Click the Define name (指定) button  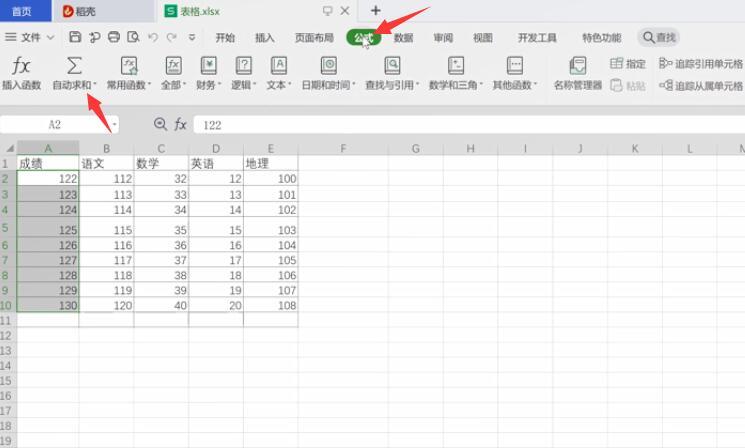click(x=628, y=63)
